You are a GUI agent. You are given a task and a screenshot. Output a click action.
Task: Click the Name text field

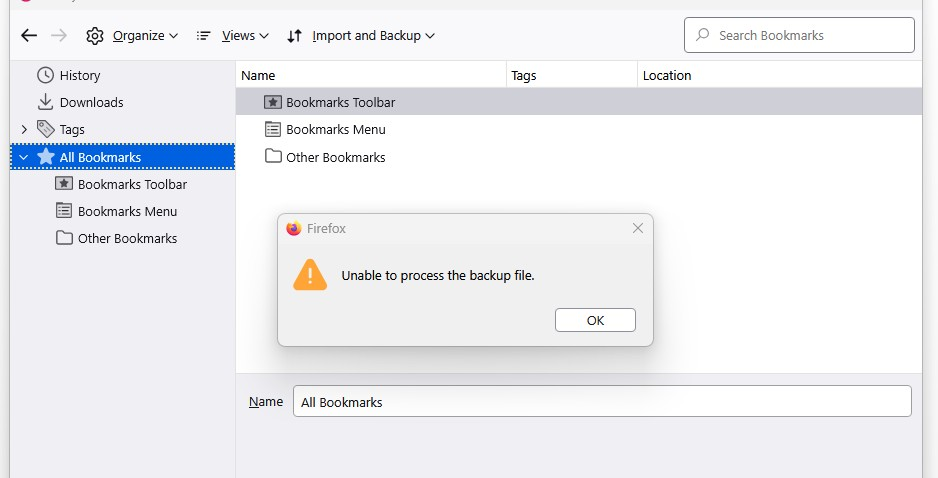(602, 402)
